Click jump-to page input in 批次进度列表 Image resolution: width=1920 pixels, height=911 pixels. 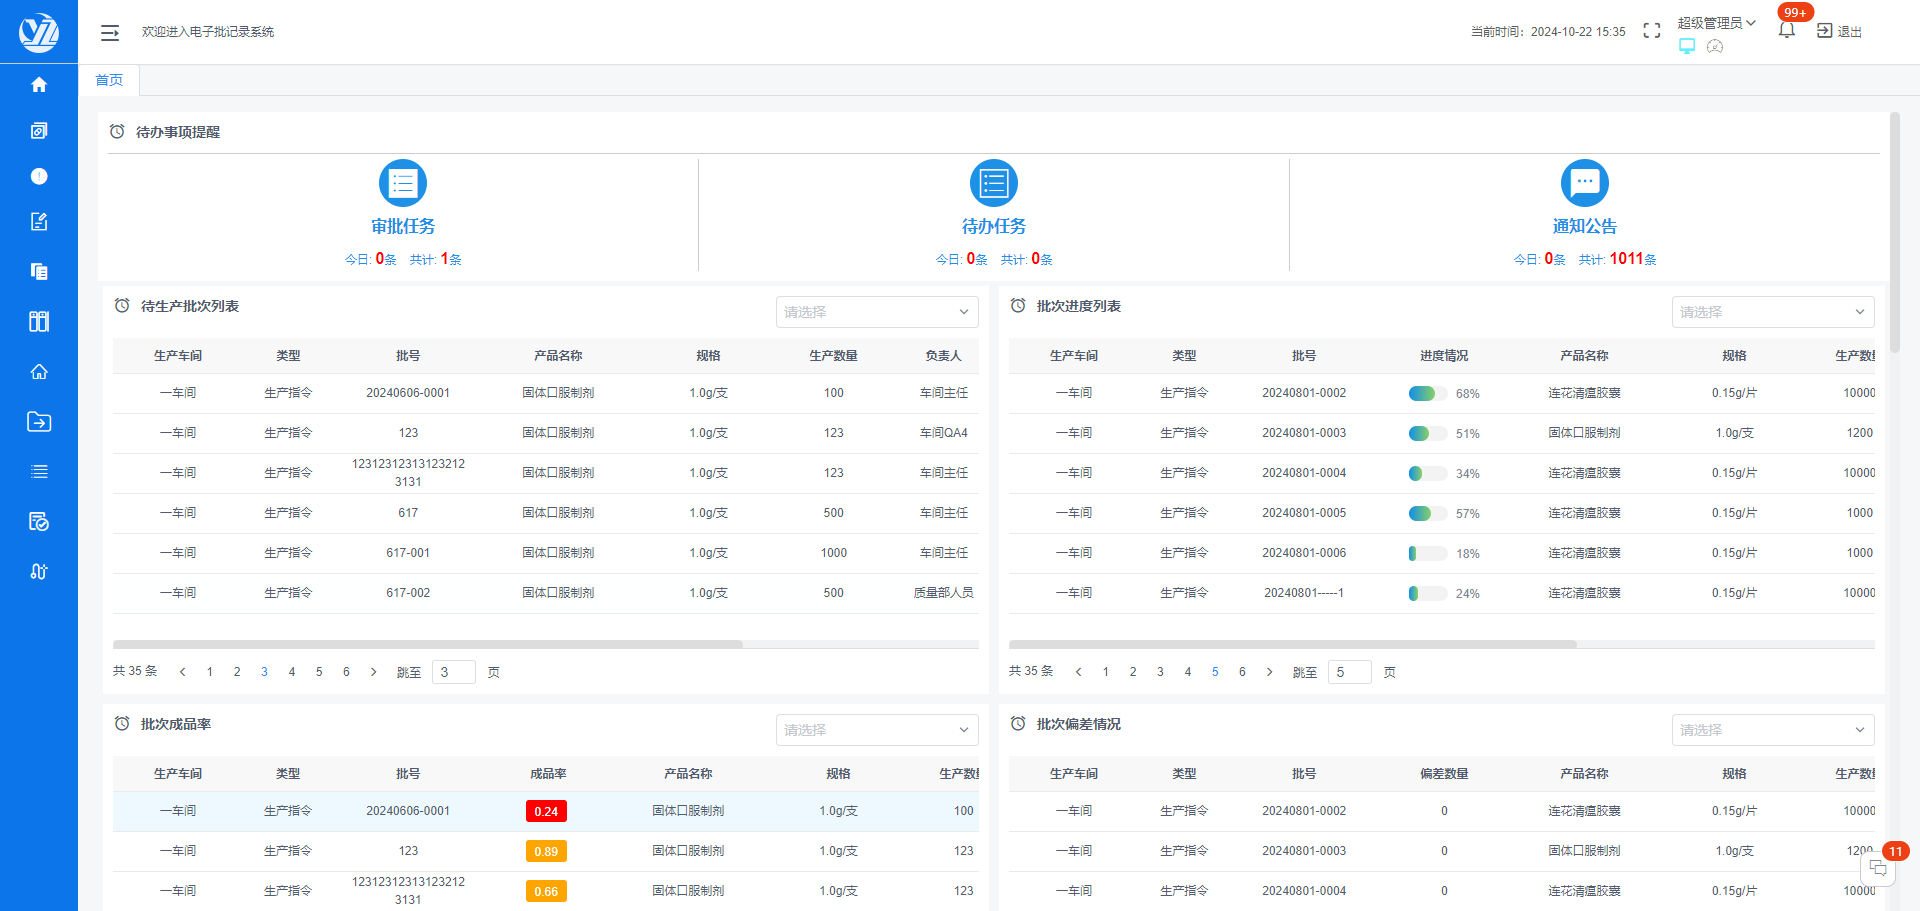tap(1350, 672)
